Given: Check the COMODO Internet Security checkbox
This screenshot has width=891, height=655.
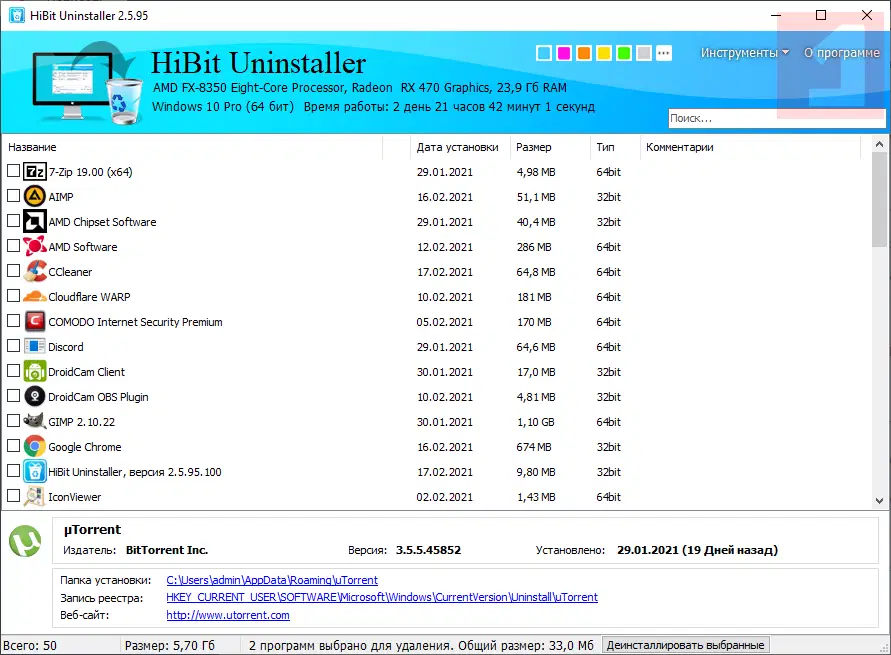Looking at the screenshot, I should (14, 320).
